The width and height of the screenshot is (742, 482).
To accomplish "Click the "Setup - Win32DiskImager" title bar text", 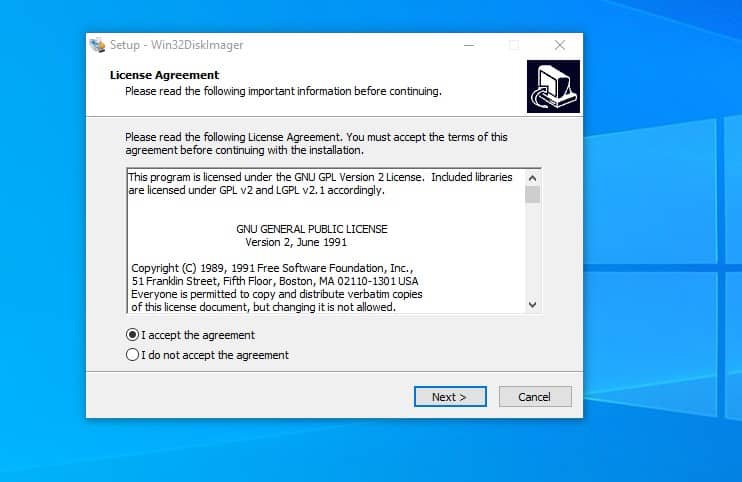I will click(176, 45).
